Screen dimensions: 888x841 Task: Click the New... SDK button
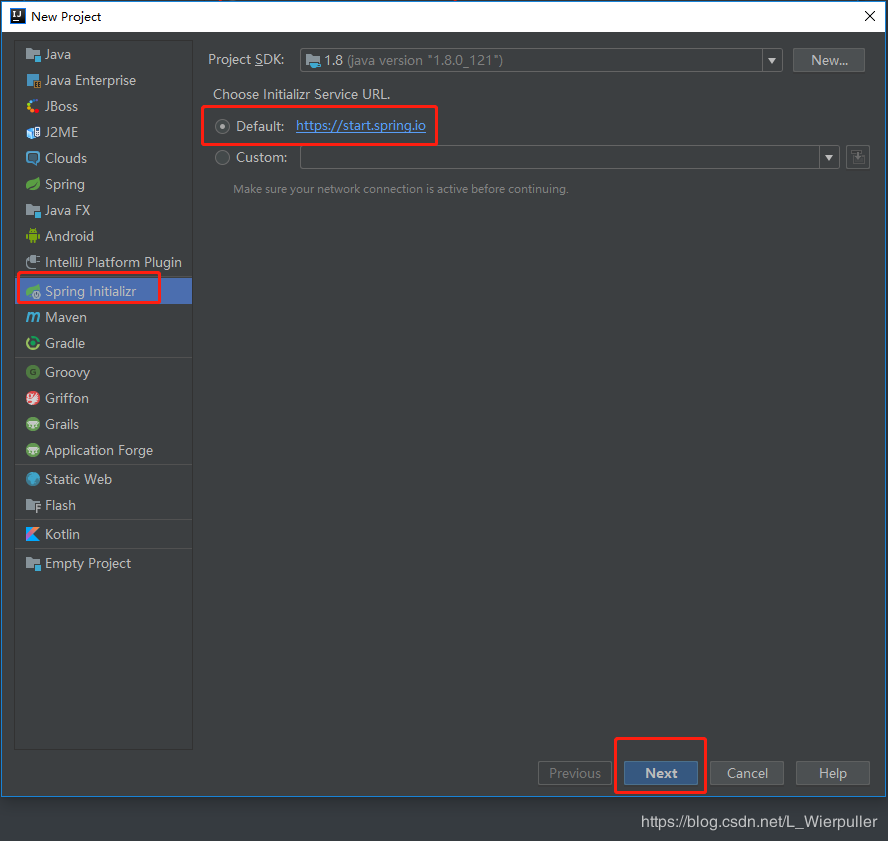tap(829, 60)
